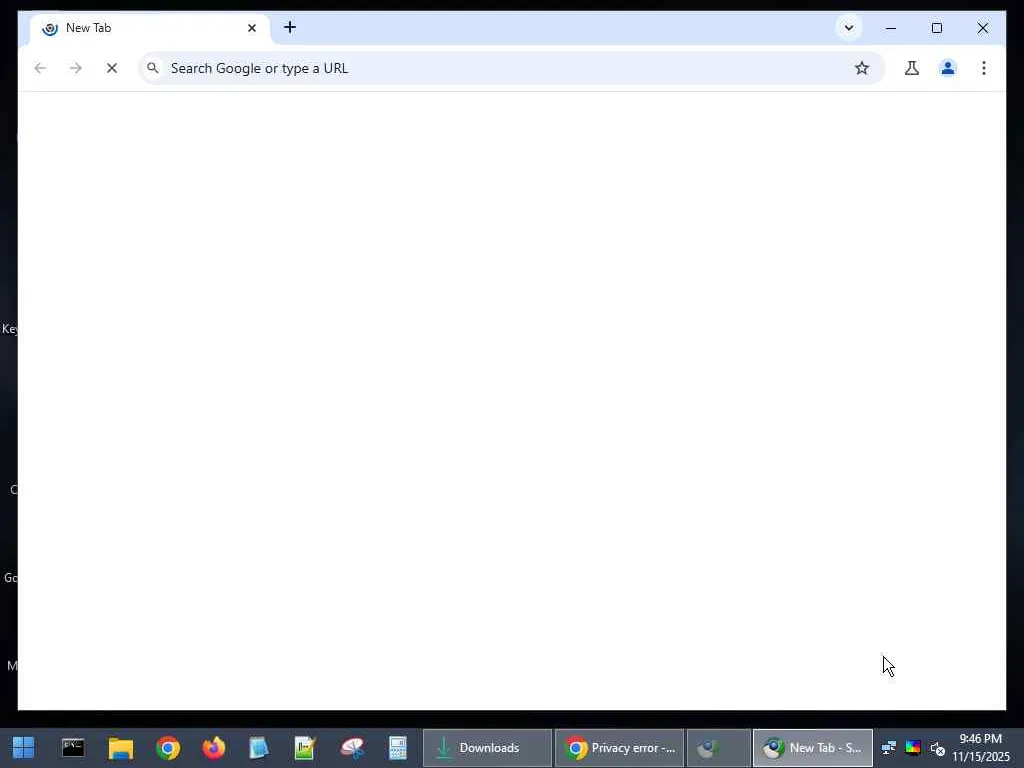
Task: Launch pinned Google Chrome taskbar icon
Action: click(168, 748)
